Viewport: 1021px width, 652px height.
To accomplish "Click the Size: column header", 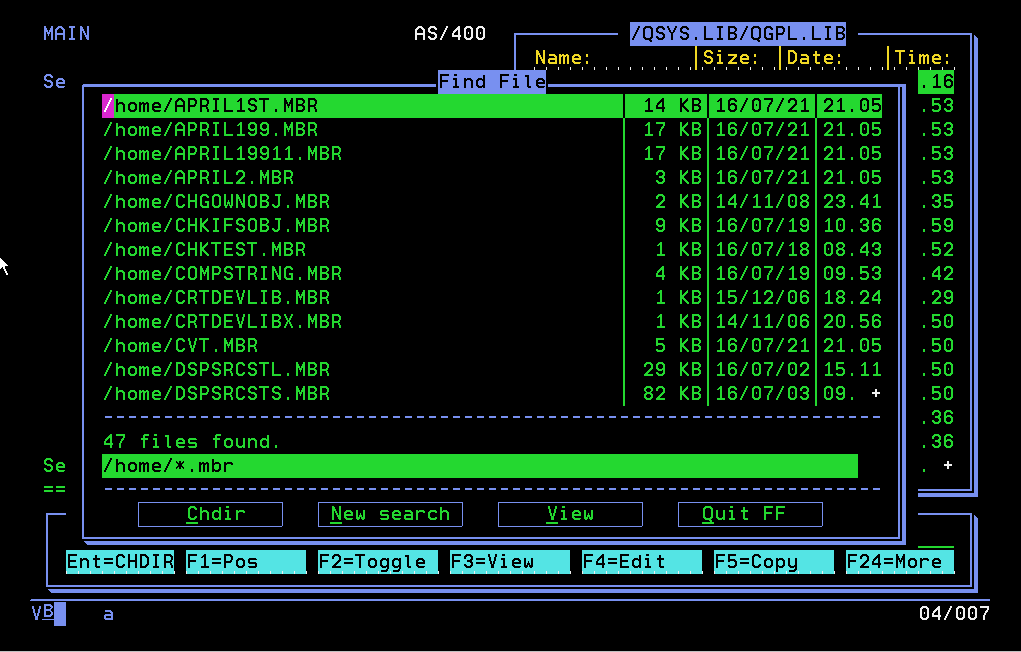I will click(x=731, y=58).
